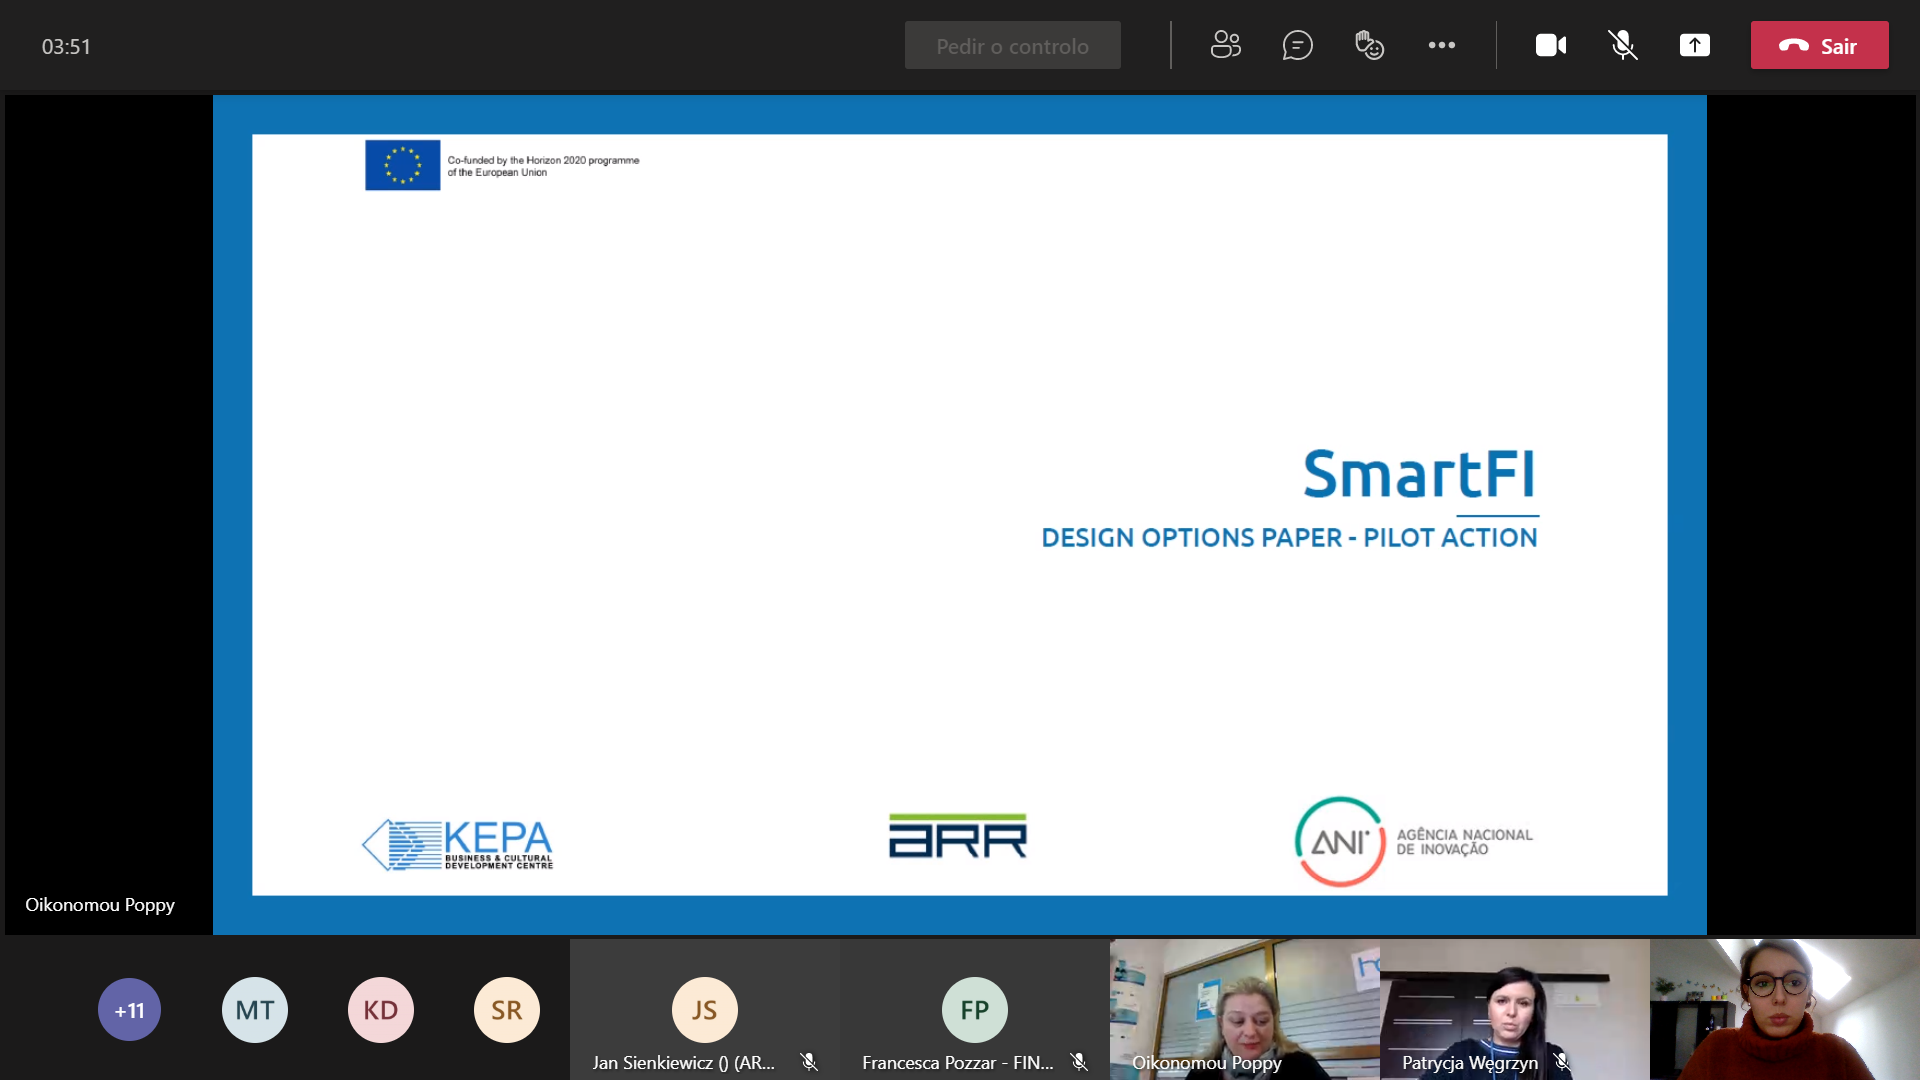This screenshot has height=1080, width=1920.
Task: Toggle the camera on or off
Action: click(1550, 45)
